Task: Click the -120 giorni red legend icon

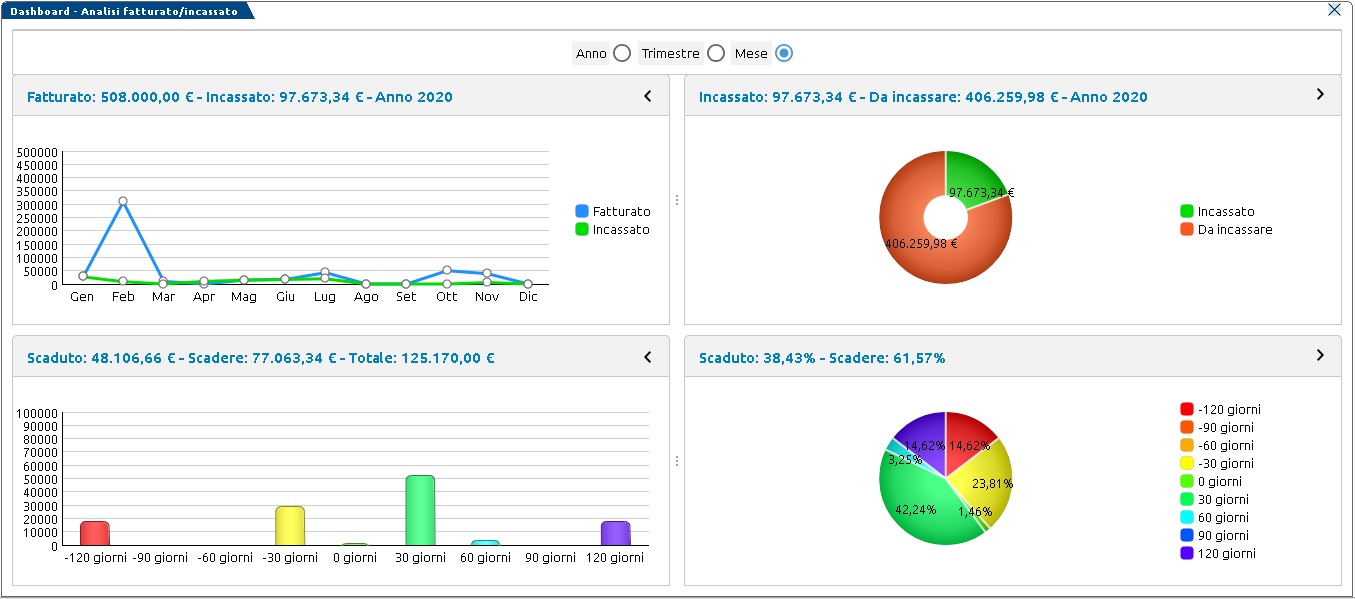Action: [1187, 409]
